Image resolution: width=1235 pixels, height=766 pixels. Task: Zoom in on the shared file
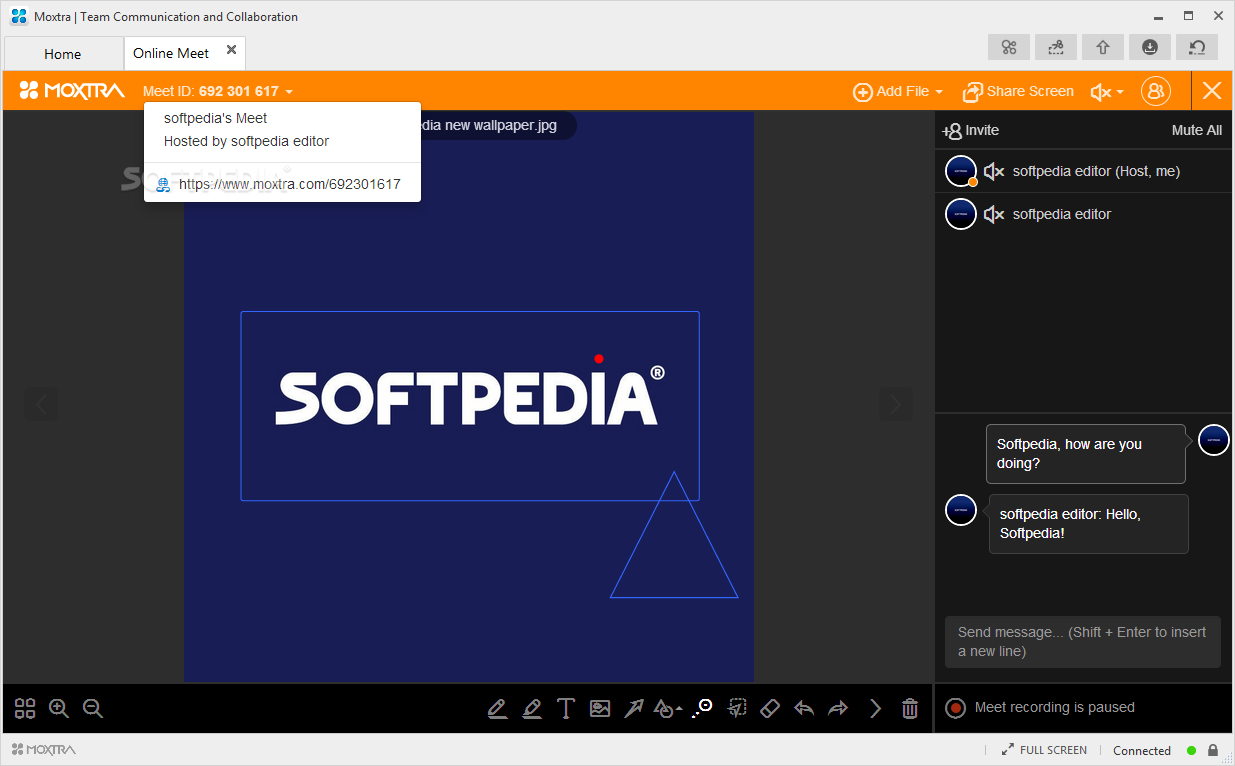coord(59,708)
